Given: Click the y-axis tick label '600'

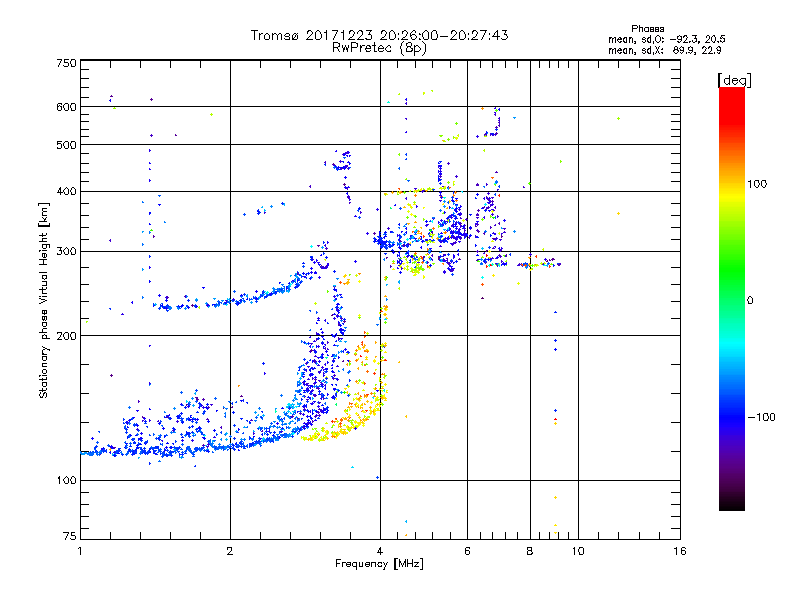Looking at the screenshot, I should (66, 107).
